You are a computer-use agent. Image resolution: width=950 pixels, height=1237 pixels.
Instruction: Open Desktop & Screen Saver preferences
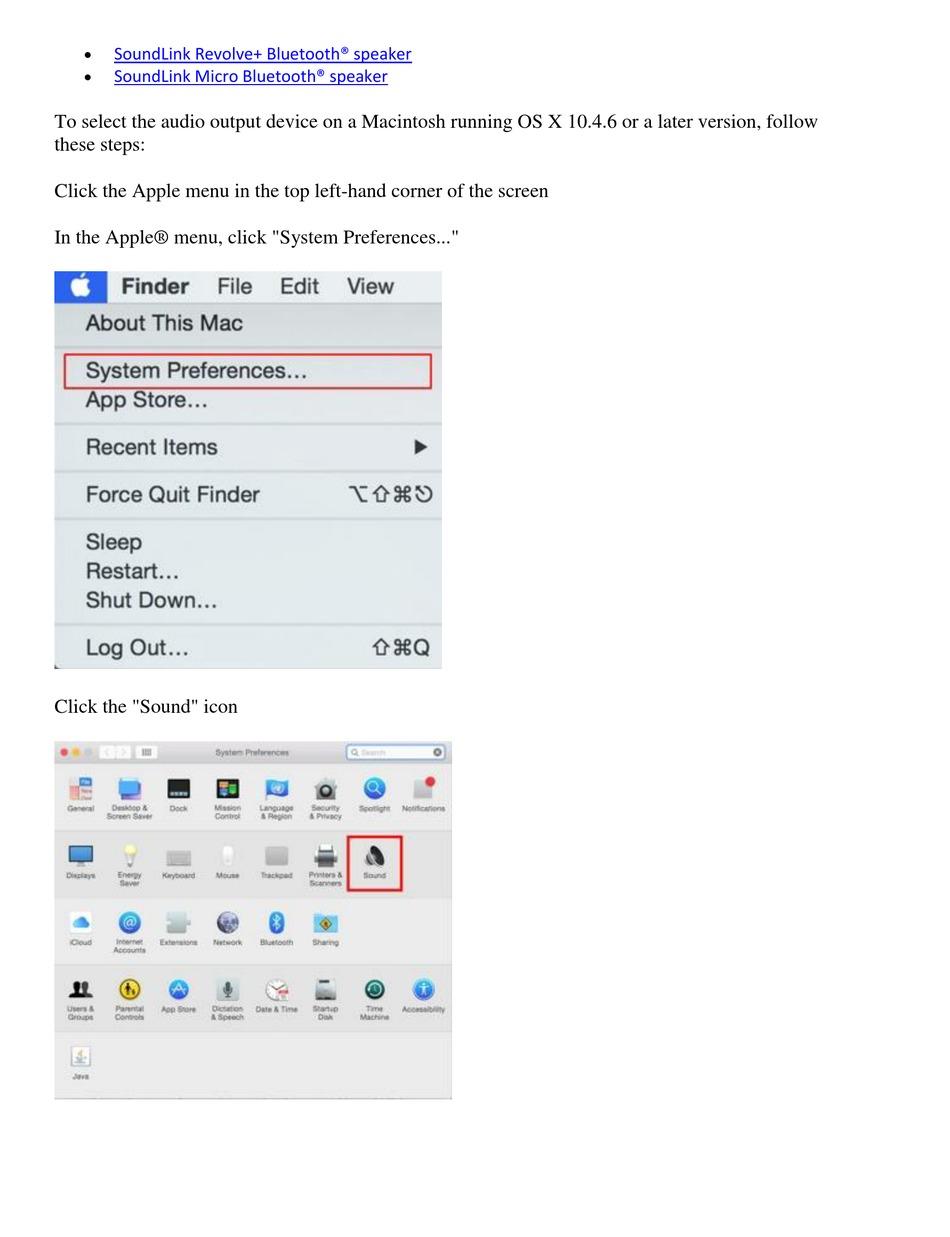click(129, 798)
